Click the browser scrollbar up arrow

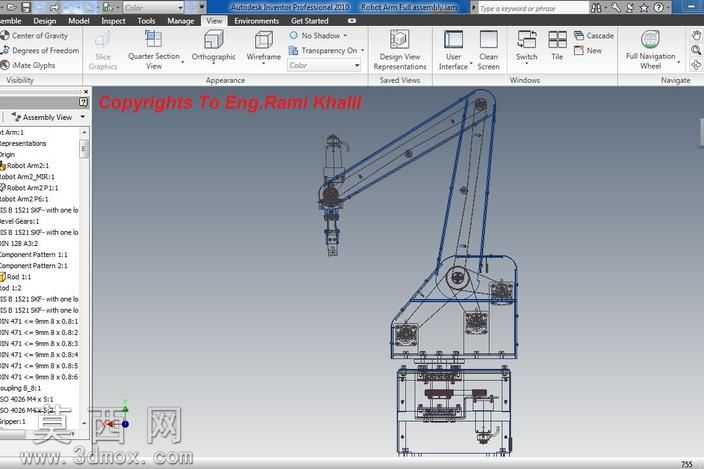84,132
